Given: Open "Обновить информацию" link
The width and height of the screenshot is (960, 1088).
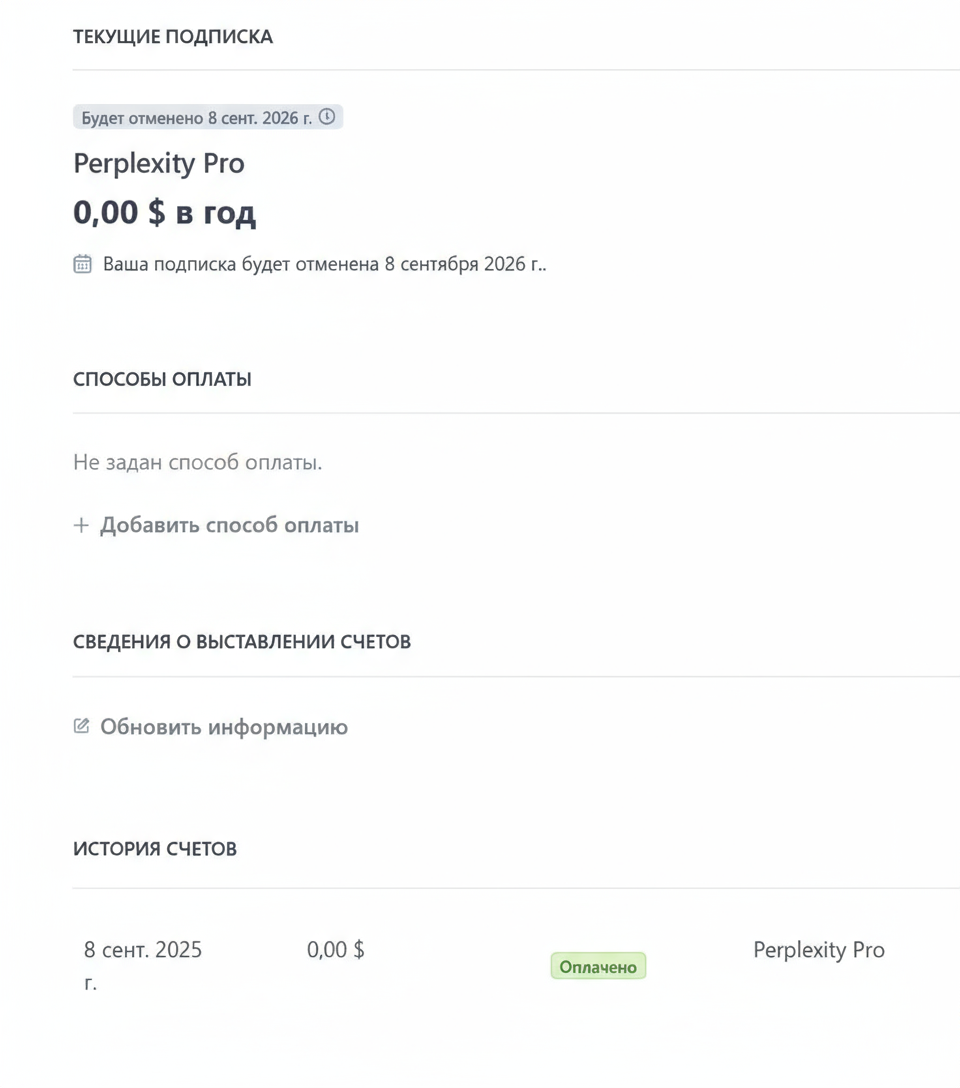Looking at the screenshot, I should tap(224, 727).
